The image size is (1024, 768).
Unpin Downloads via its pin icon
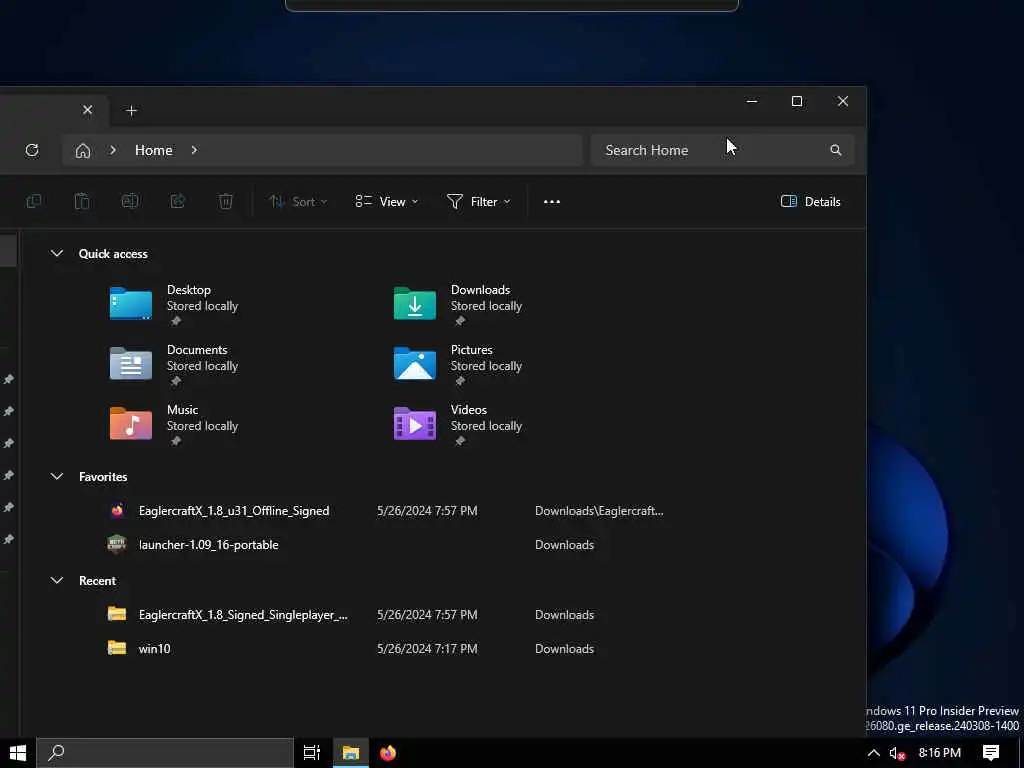pos(460,321)
